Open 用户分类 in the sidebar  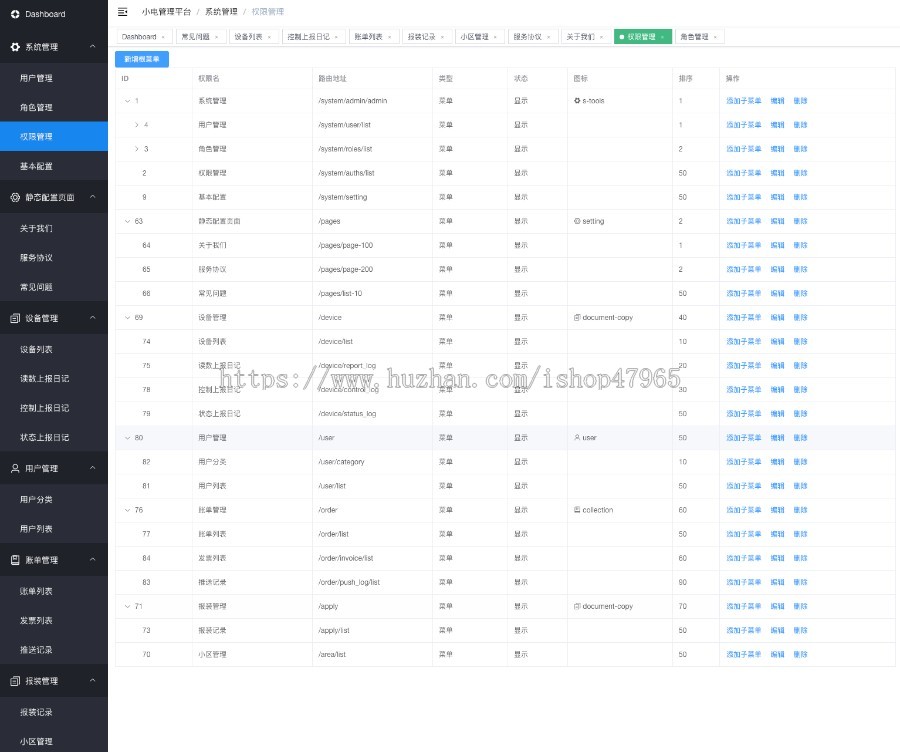coord(53,499)
